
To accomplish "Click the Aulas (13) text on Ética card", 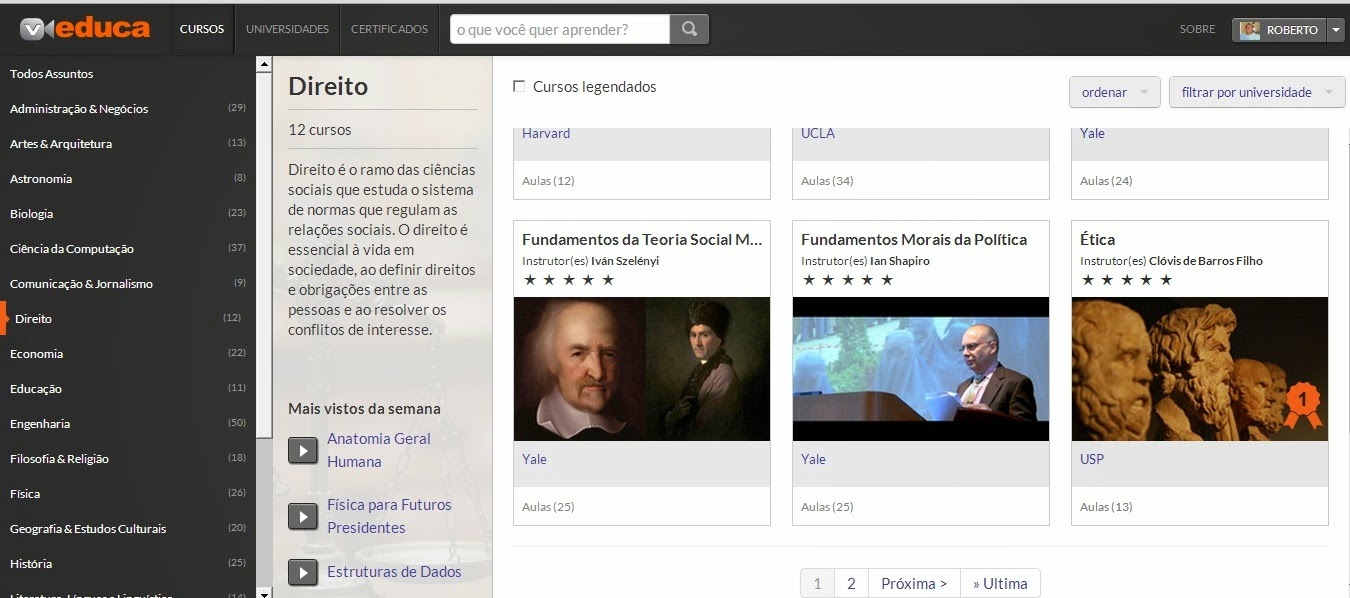I will tap(1106, 507).
